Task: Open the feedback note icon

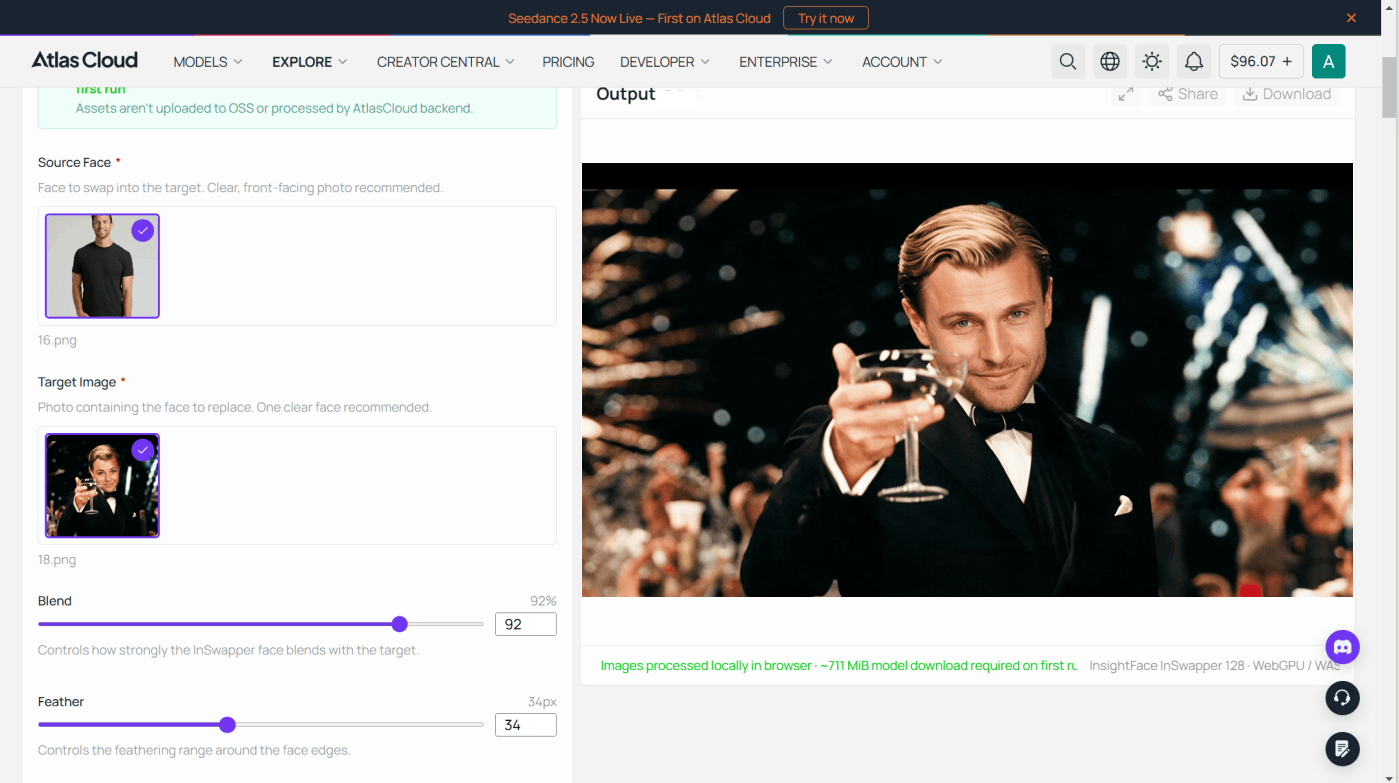Action: pos(1343,748)
